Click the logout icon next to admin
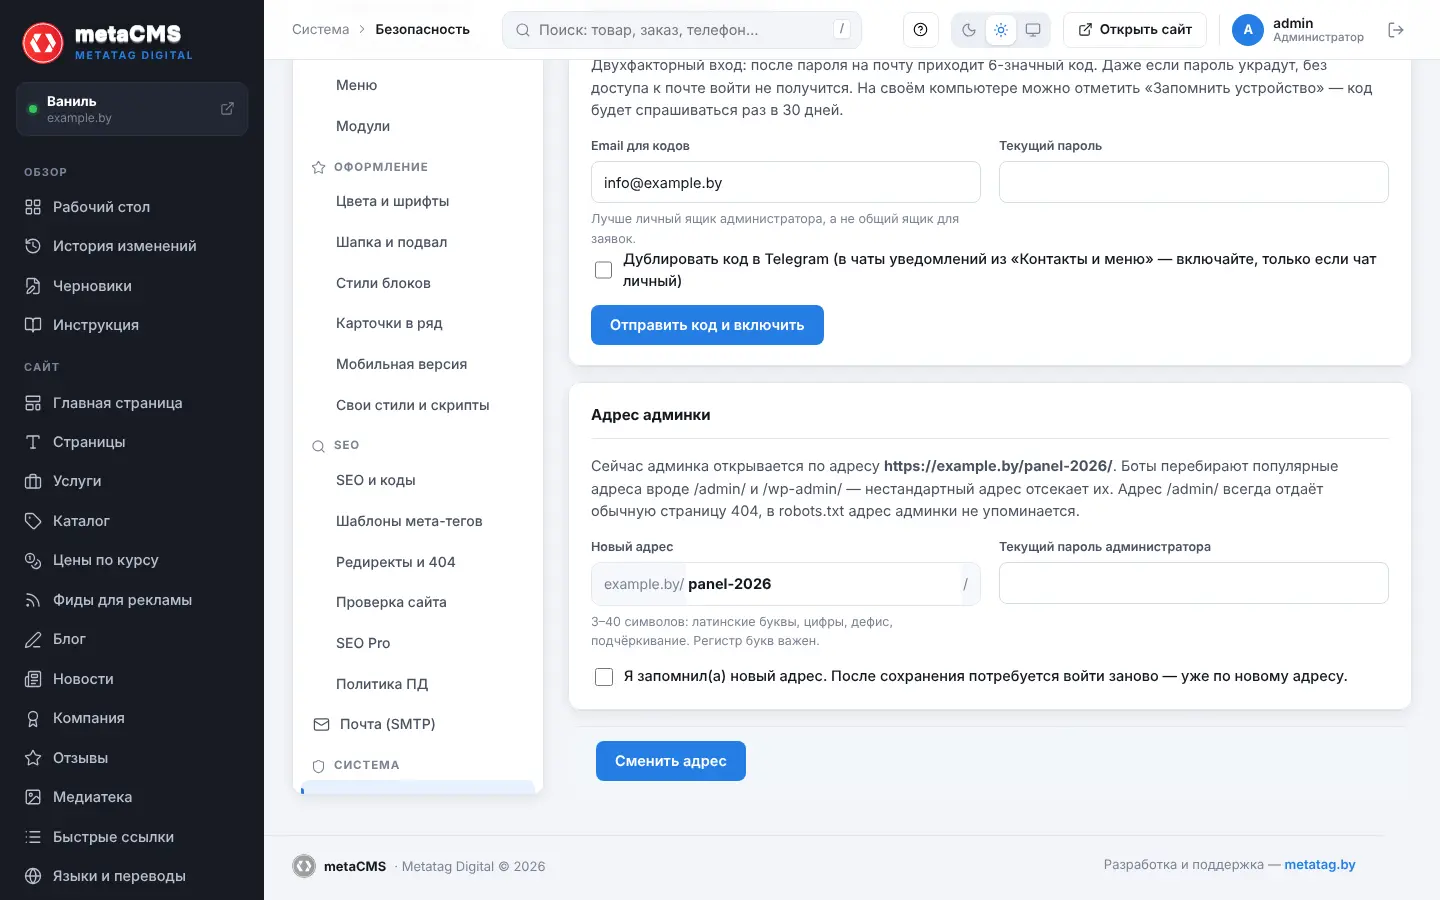Viewport: 1440px width, 900px height. [x=1396, y=30]
